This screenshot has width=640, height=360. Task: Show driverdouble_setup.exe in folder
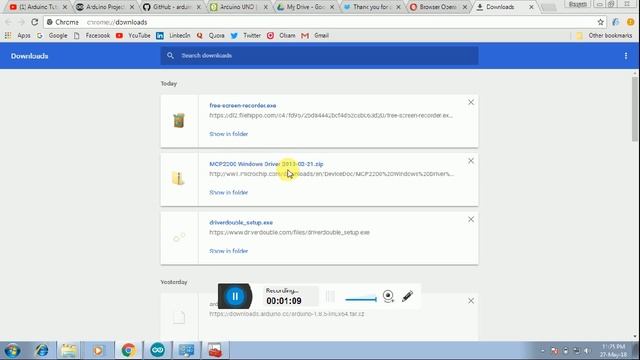click(229, 251)
